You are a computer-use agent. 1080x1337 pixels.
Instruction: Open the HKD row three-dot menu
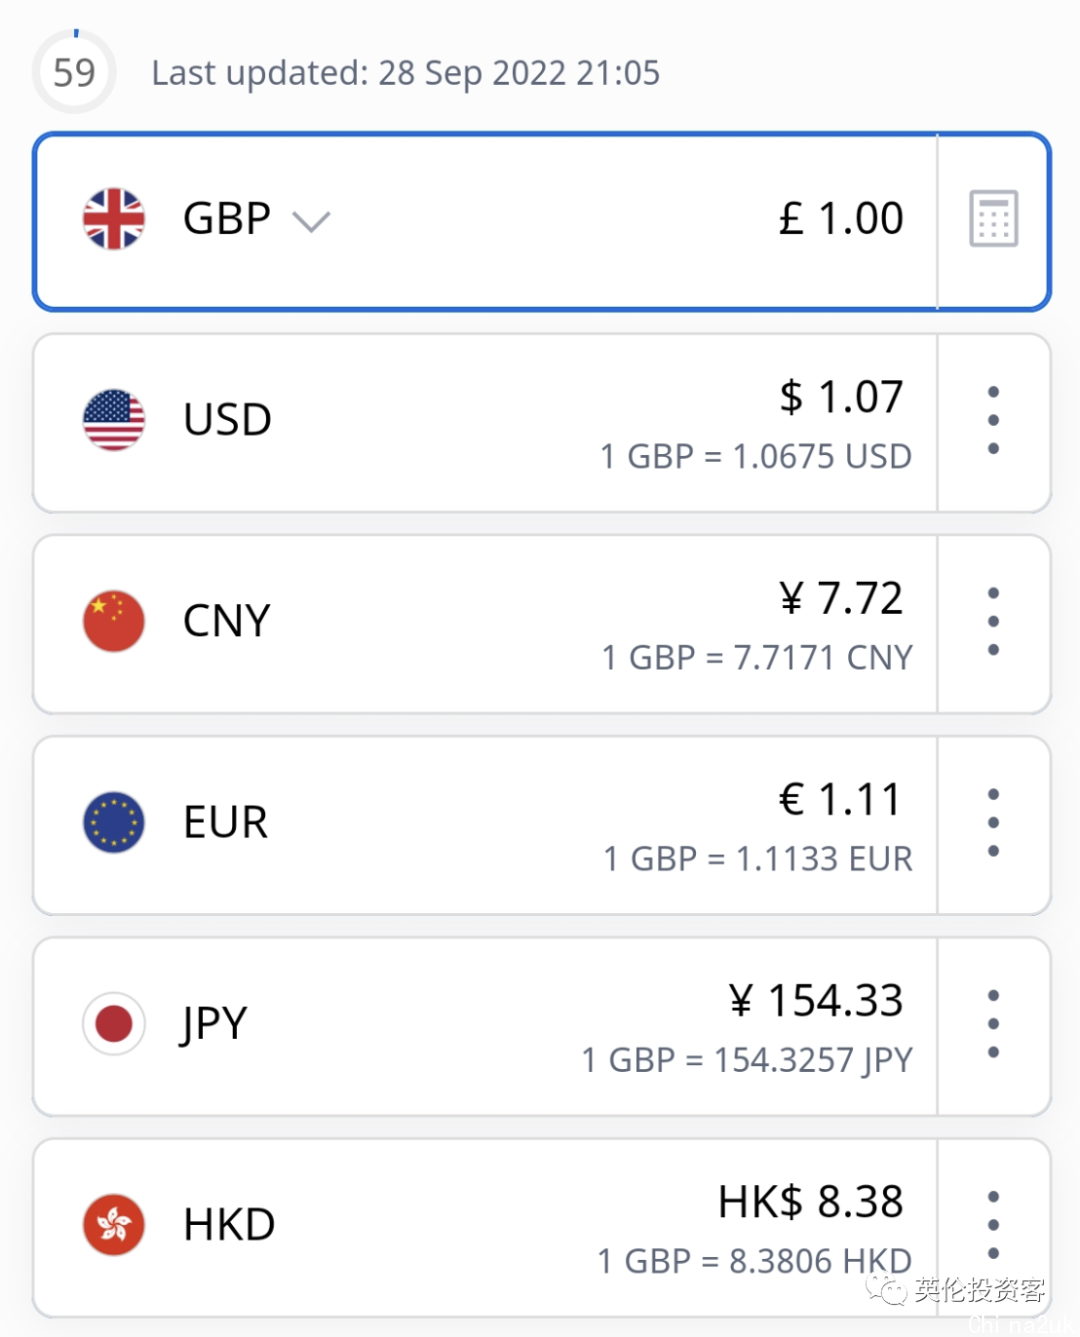pyautogui.click(x=993, y=1225)
